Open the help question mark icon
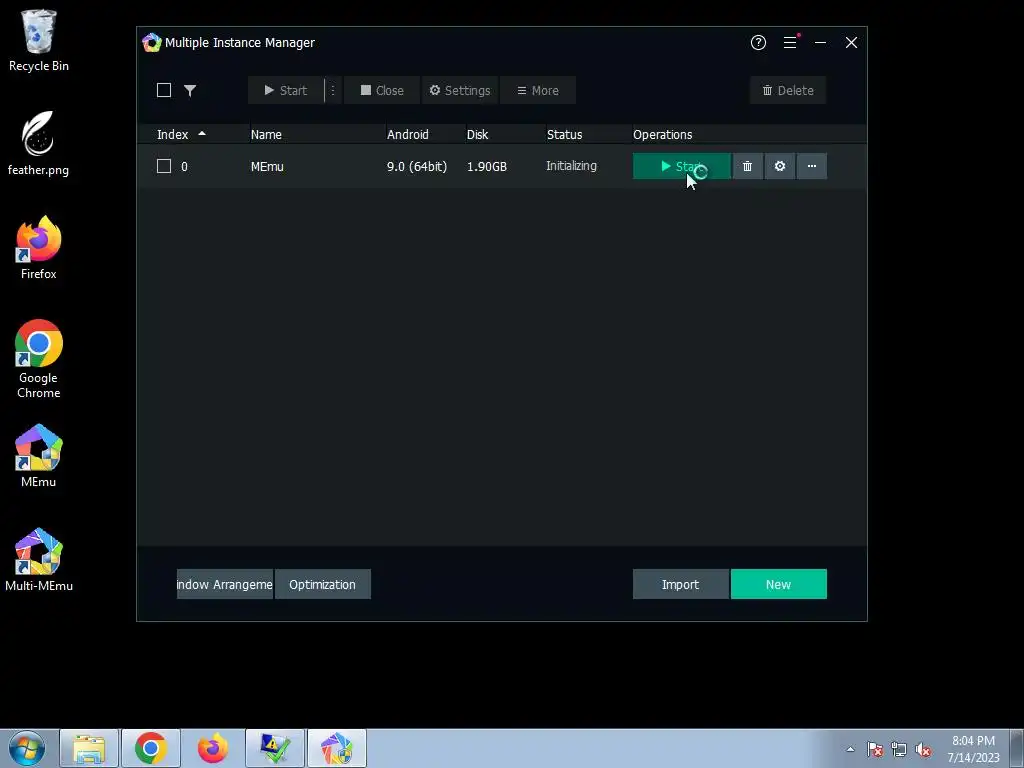The image size is (1024, 768). coord(758,42)
